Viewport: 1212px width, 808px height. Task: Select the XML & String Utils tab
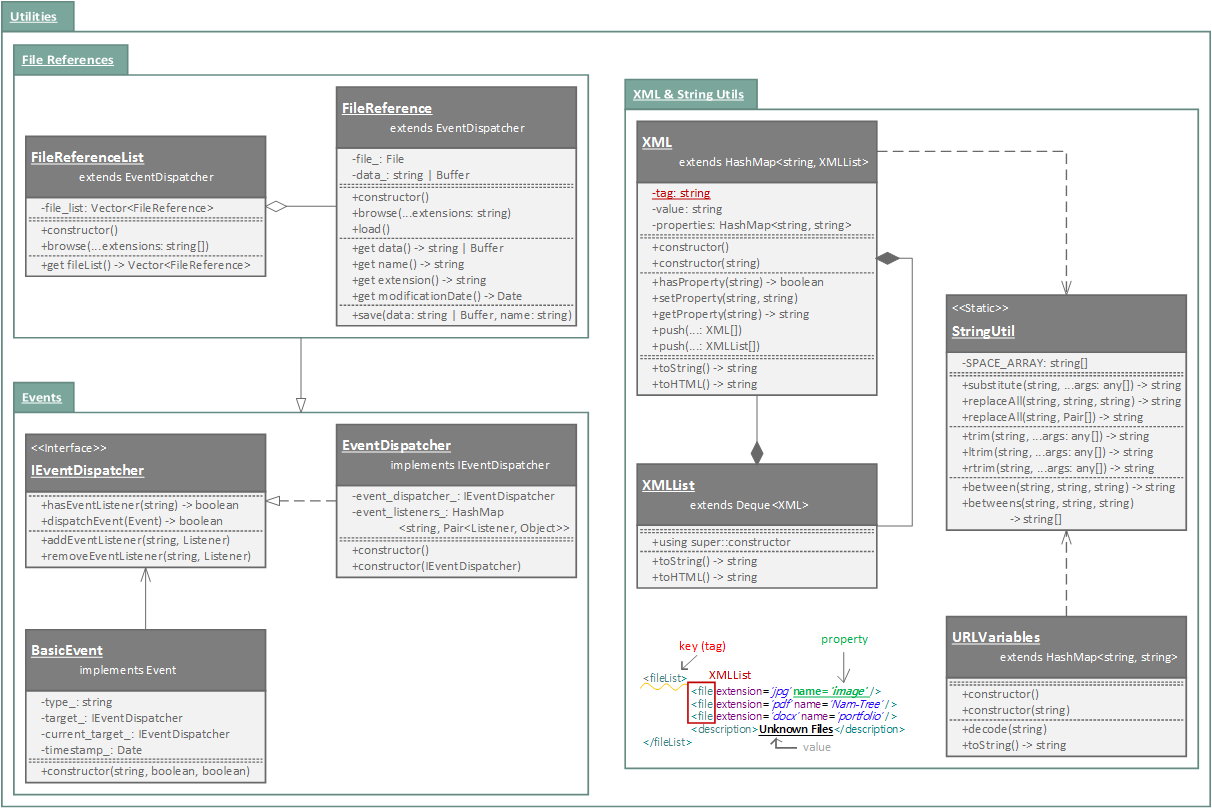pyautogui.click(x=688, y=95)
